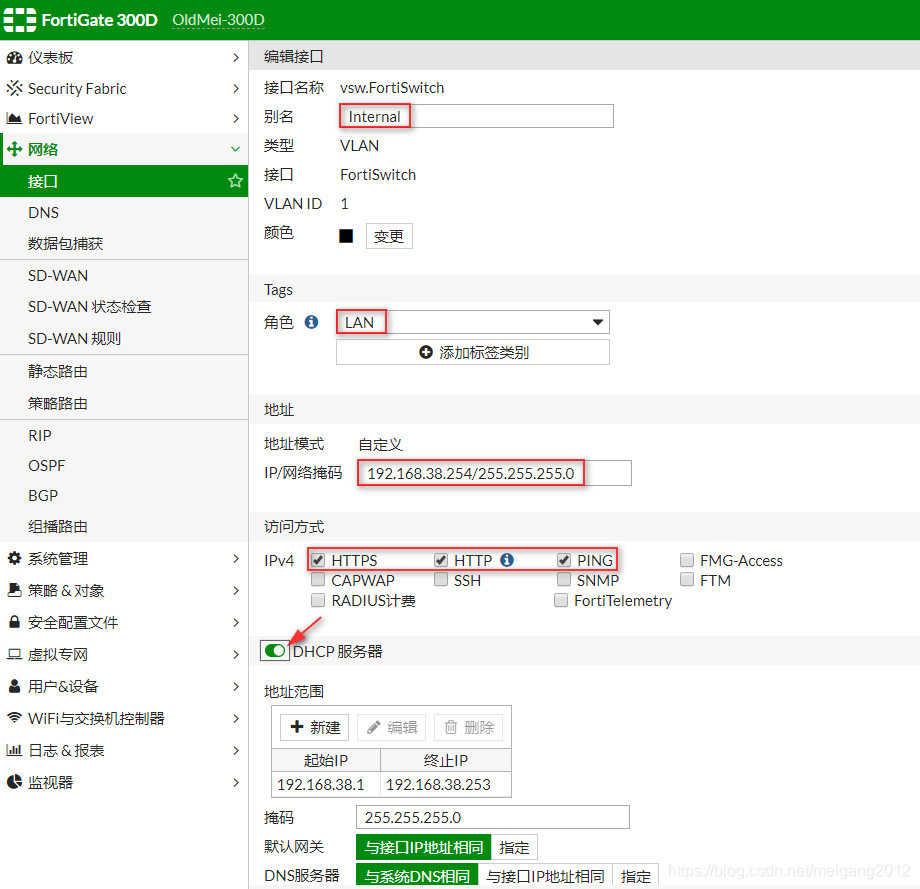Click the 变更 color button
This screenshot has width=920, height=889.
pyautogui.click(x=389, y=236)
